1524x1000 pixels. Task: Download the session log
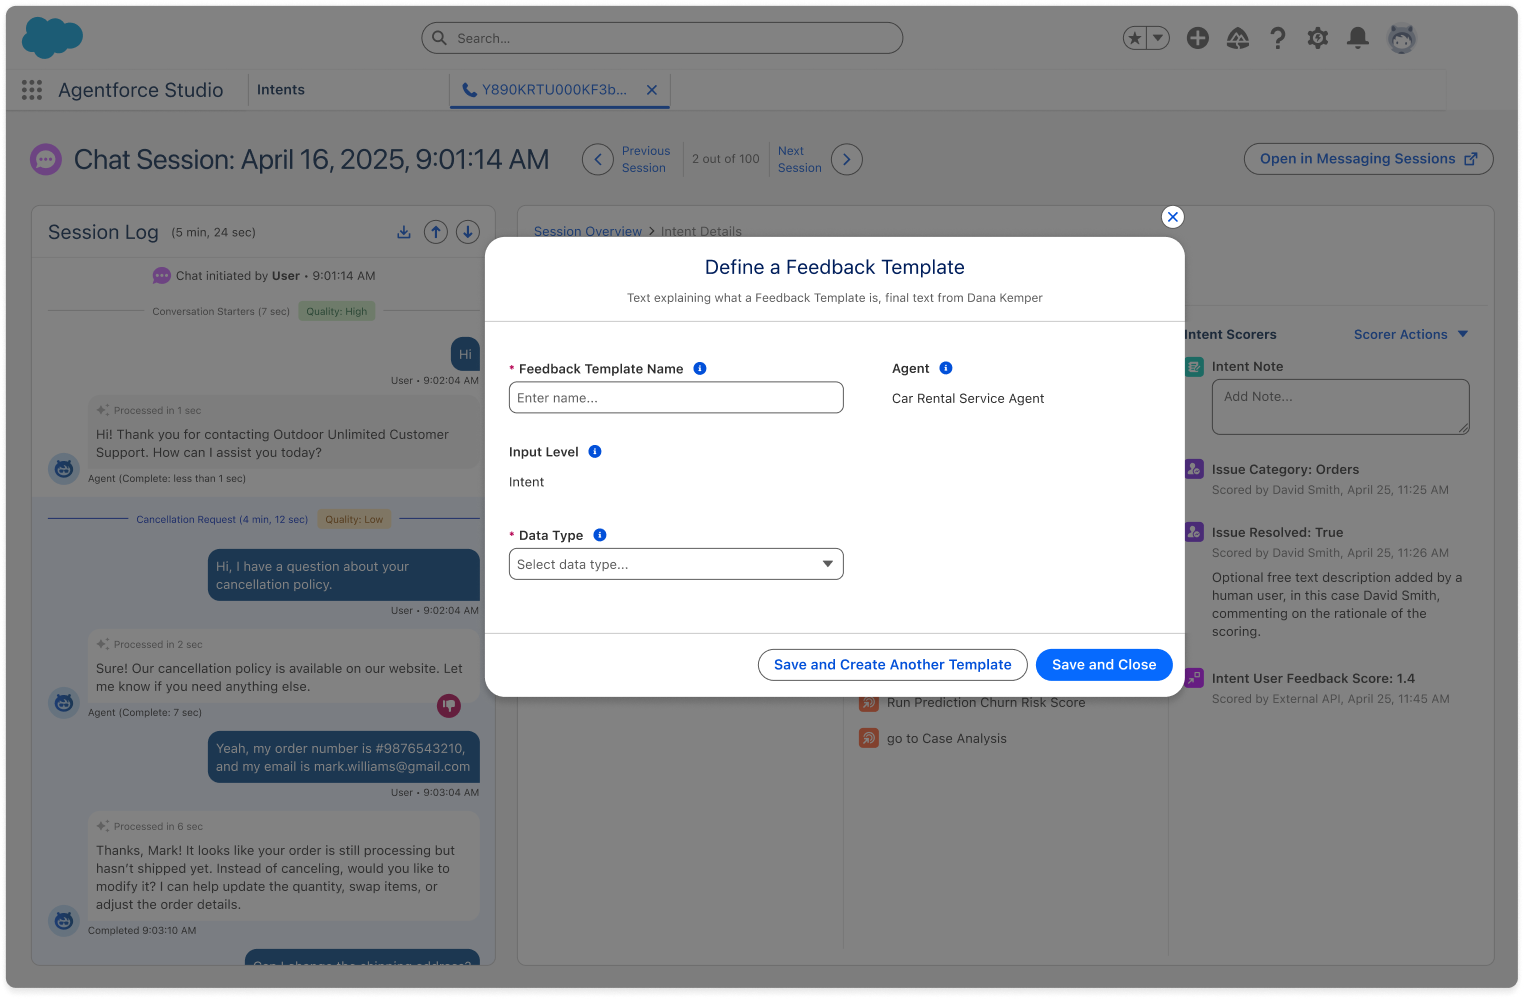404,232
